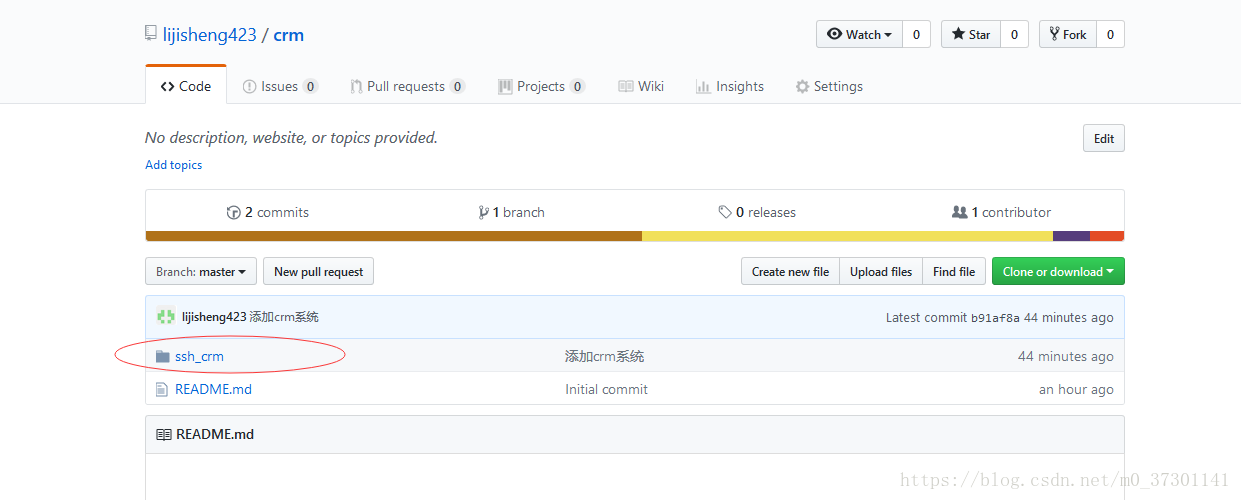Viewport: 1241px width, 500px height.
Task: Click the README.md preview header title
Action: (215, 435)
